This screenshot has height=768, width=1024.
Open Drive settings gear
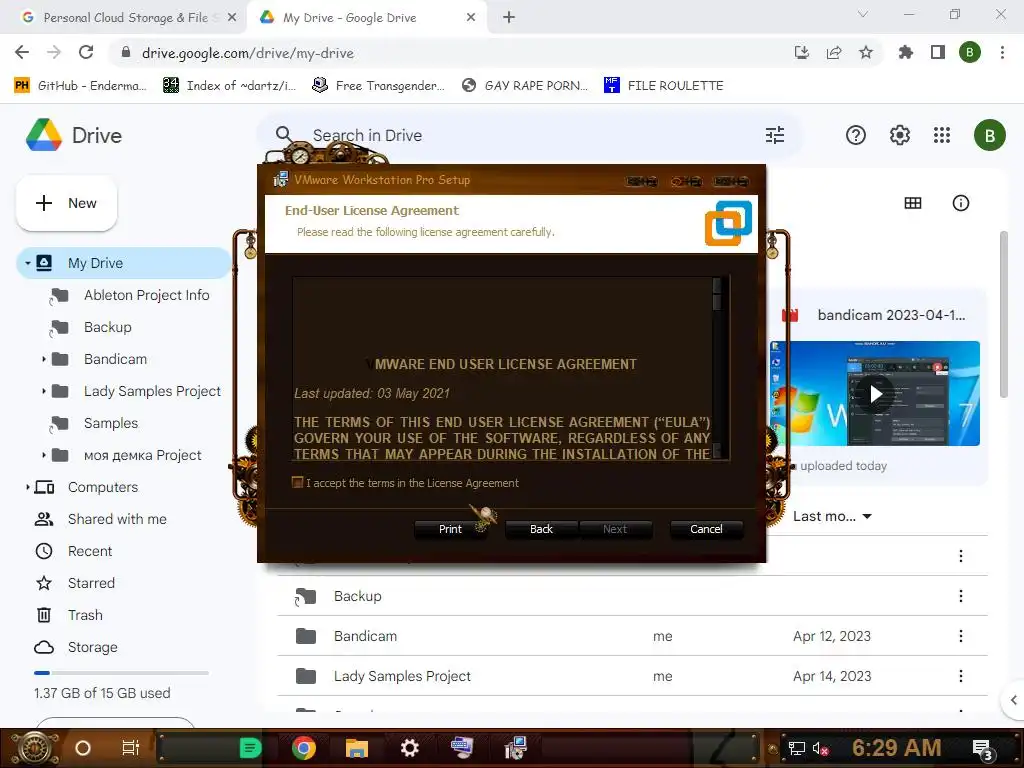point(899,135)
